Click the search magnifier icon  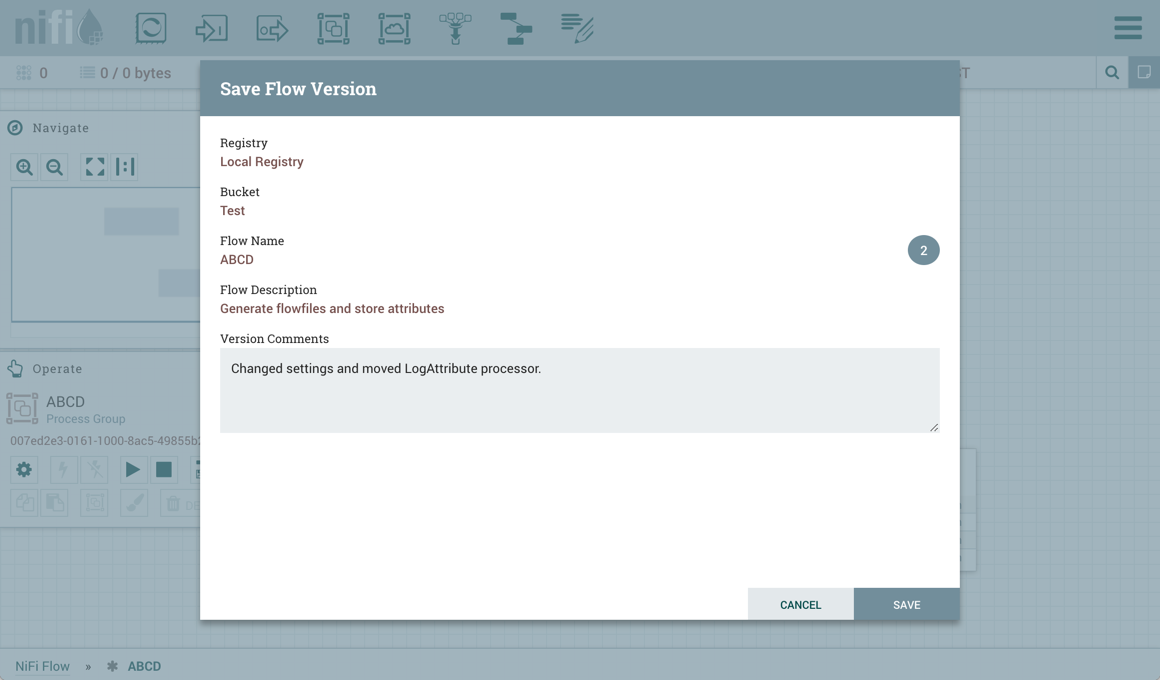point(1112,73)
